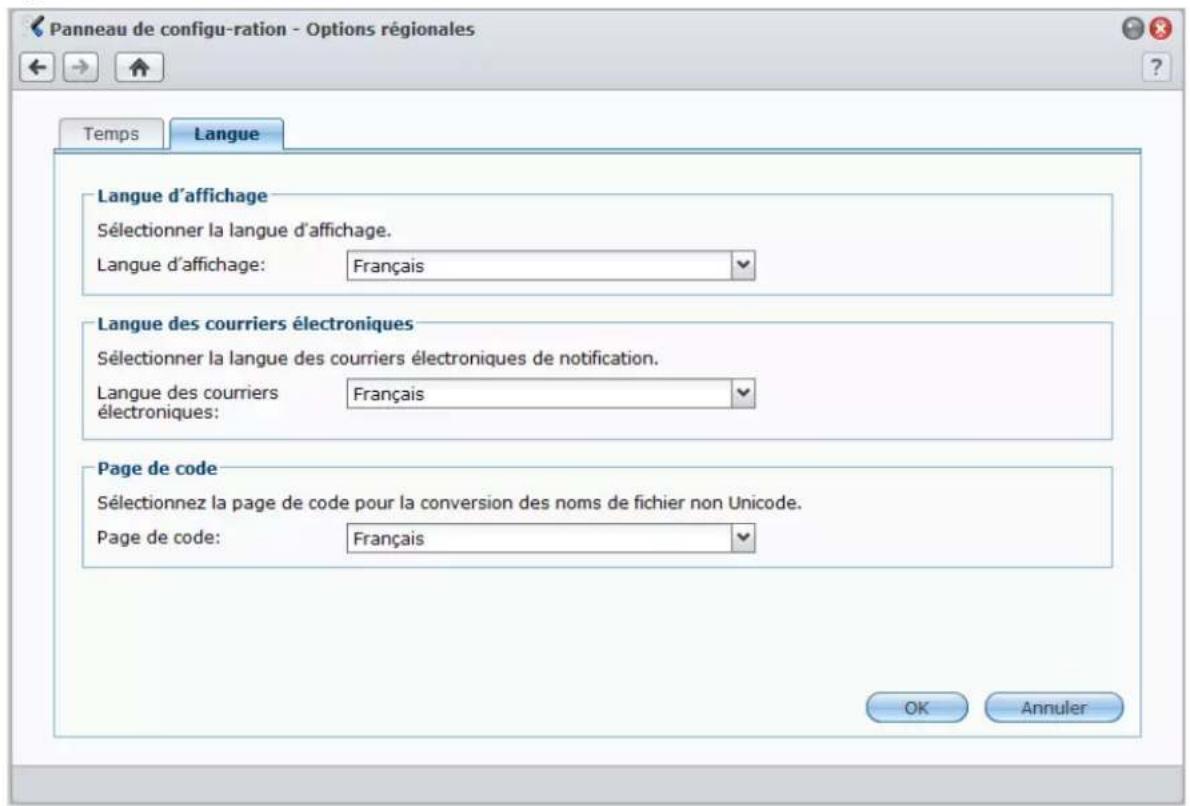This screenshot has width=1190, height=806.
Task: Click the chevron icon in the title bar
Action: [36, 27]
